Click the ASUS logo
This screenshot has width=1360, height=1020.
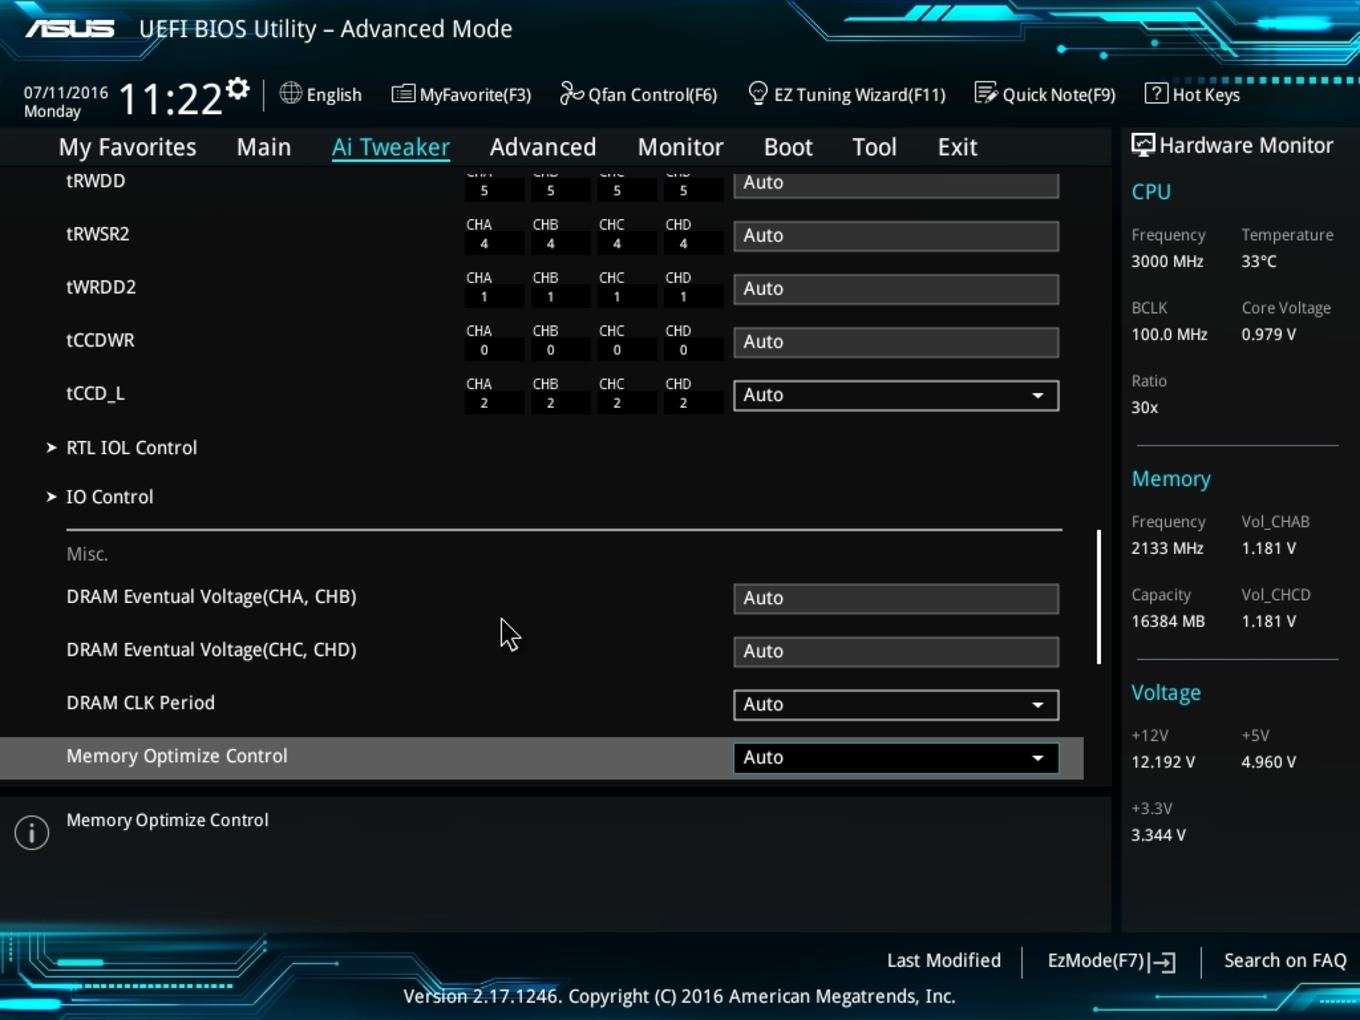click(x=70, y=29)
